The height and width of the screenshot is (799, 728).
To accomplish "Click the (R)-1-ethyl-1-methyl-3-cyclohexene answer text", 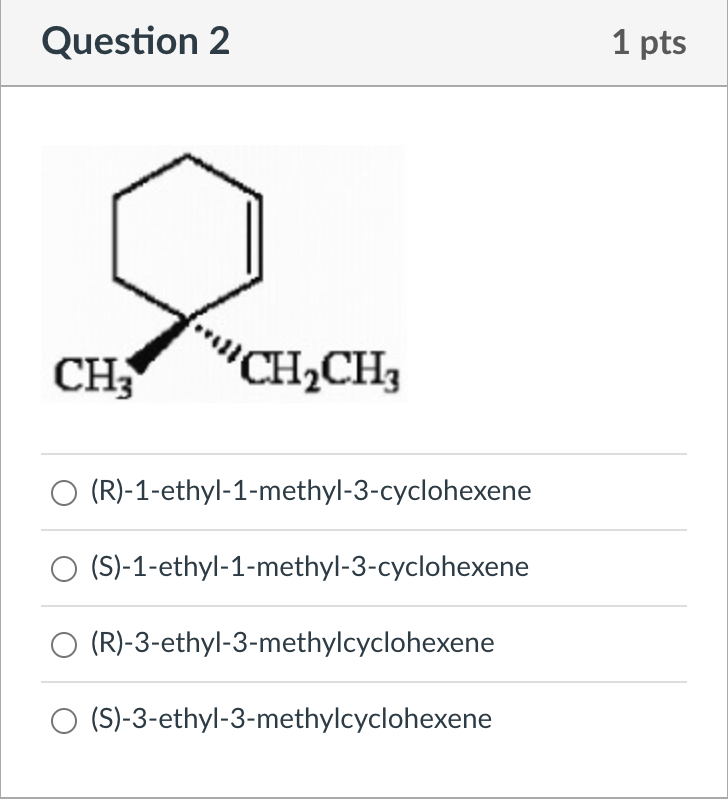I will (x=311, y=491).
